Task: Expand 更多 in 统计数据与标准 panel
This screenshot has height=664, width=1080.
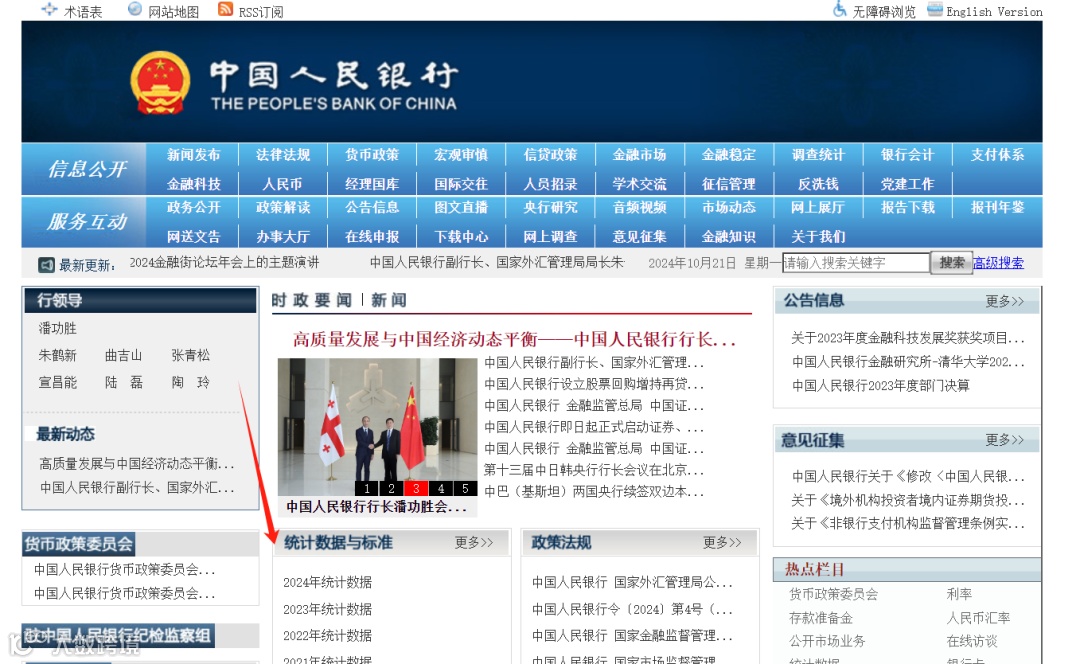Action: (x=474, y=543)
